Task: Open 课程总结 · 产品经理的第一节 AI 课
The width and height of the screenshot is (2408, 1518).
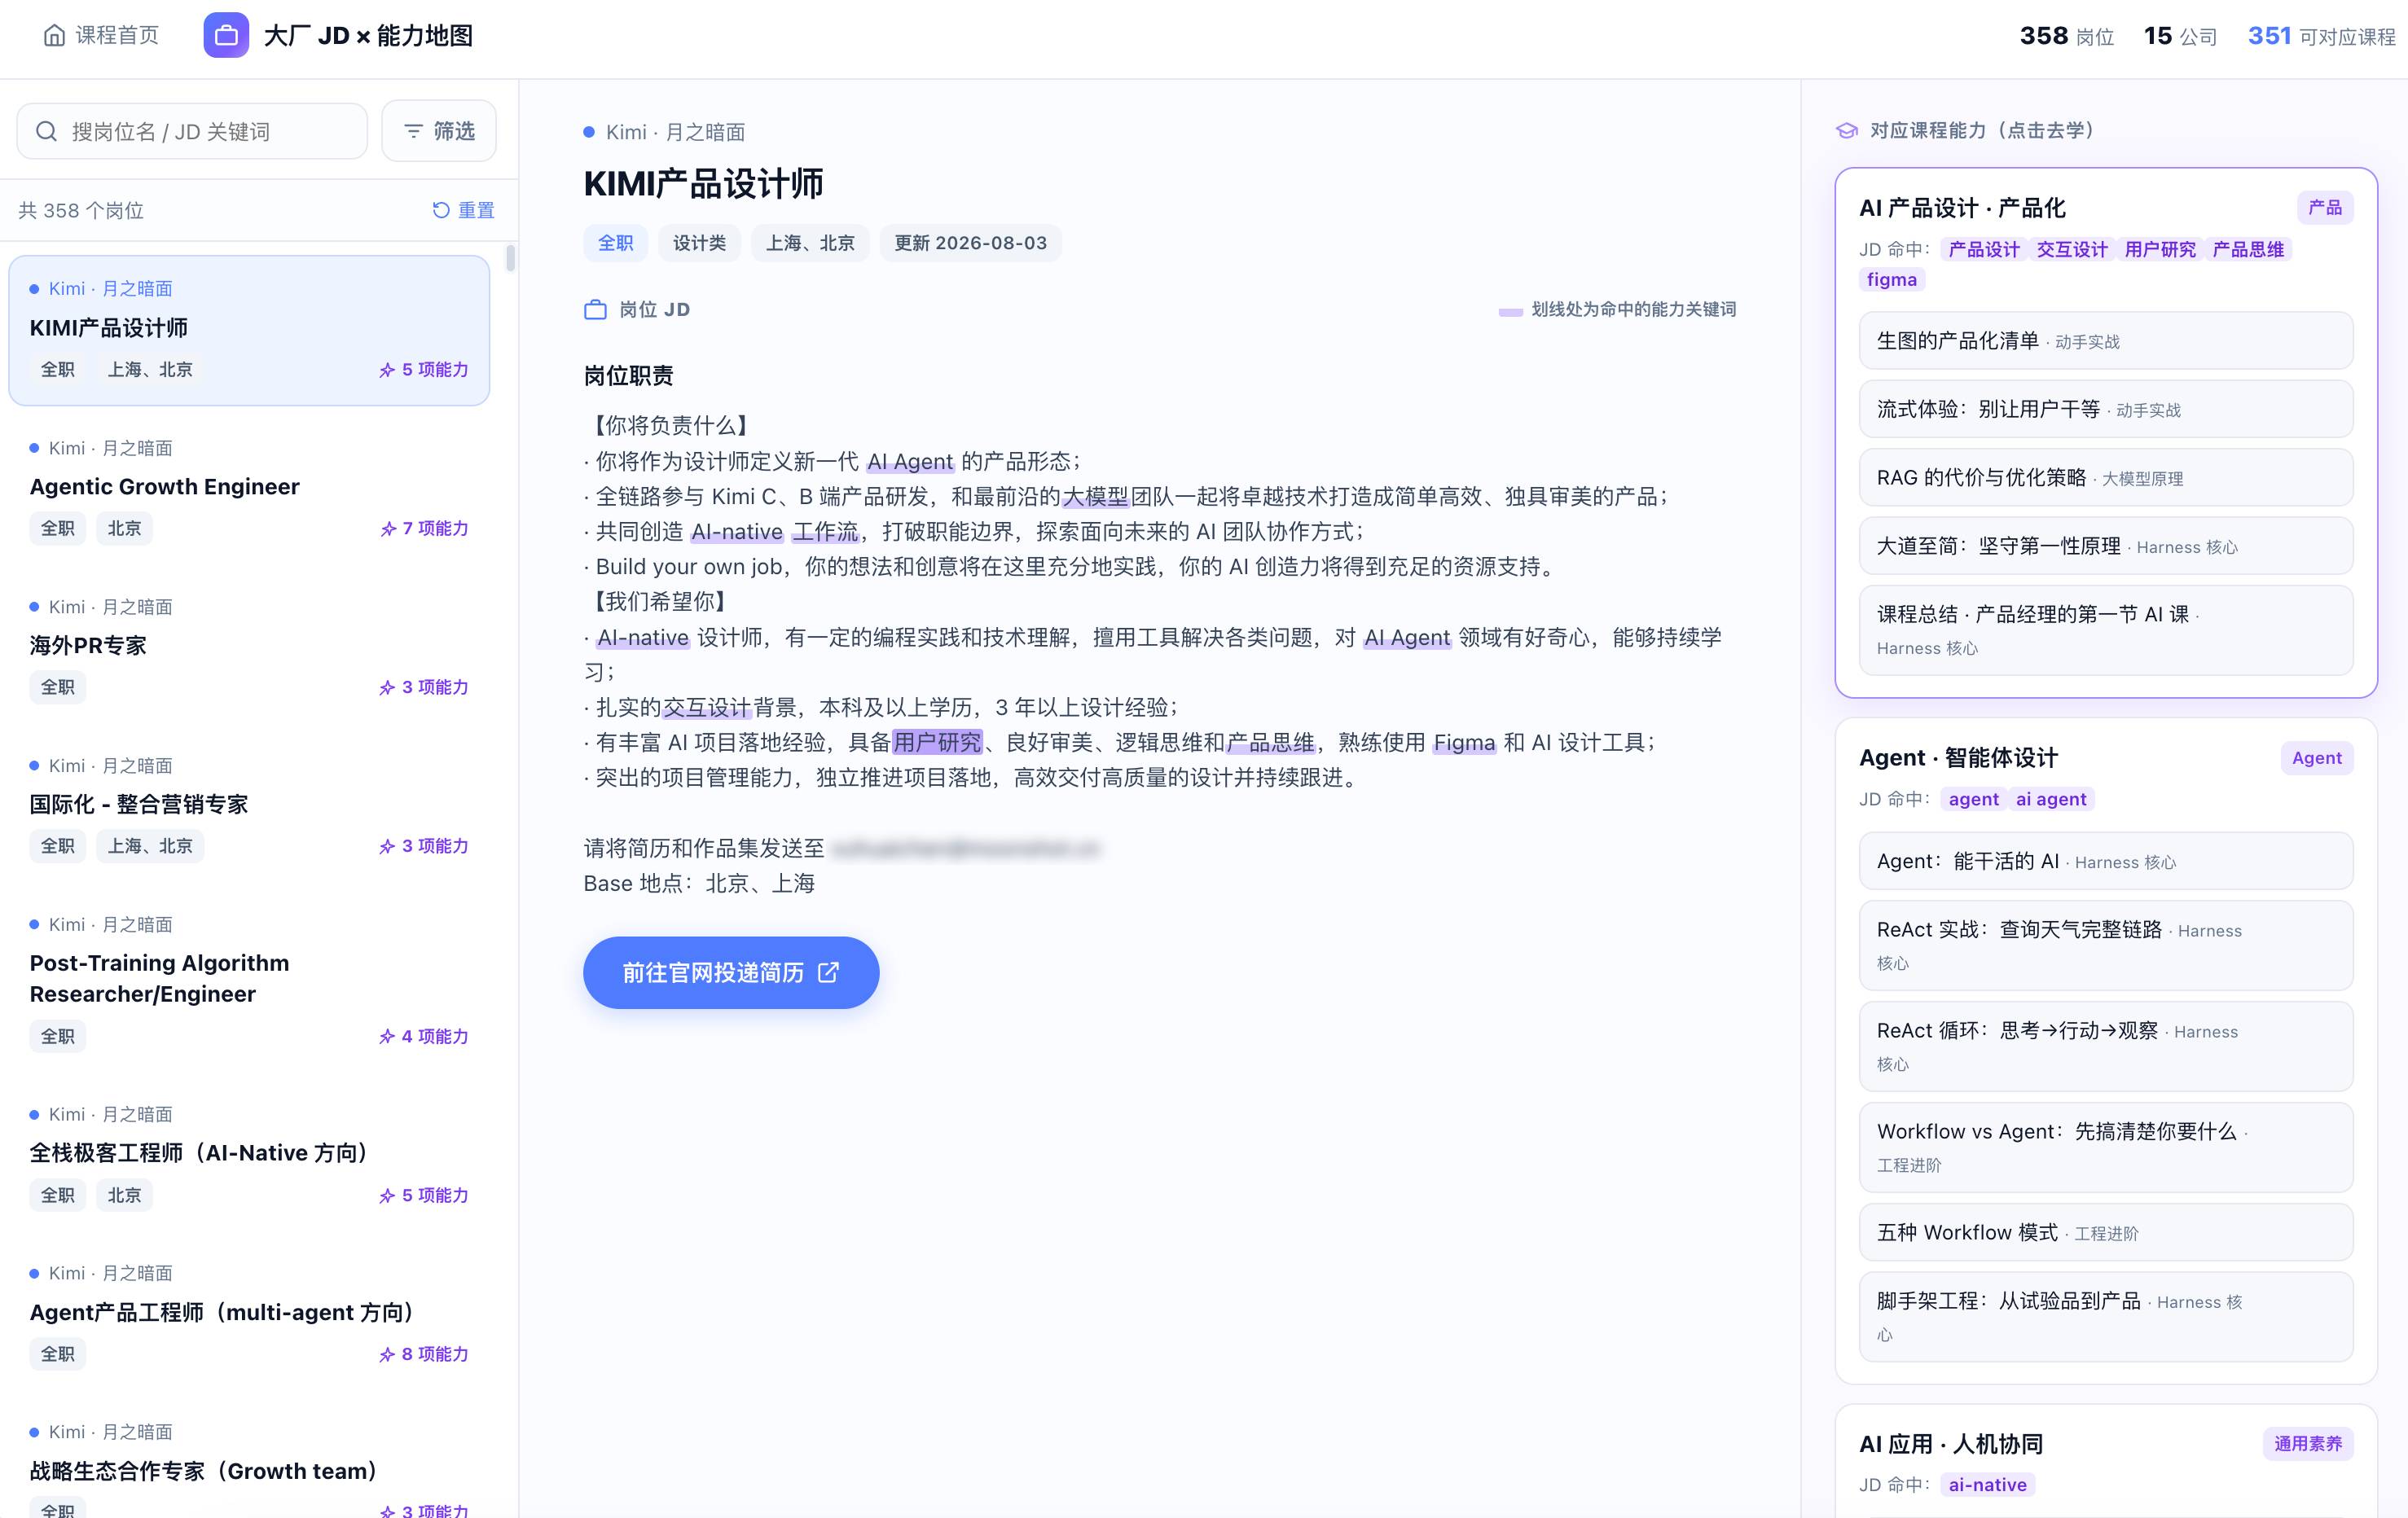Action: (2106, 630)
